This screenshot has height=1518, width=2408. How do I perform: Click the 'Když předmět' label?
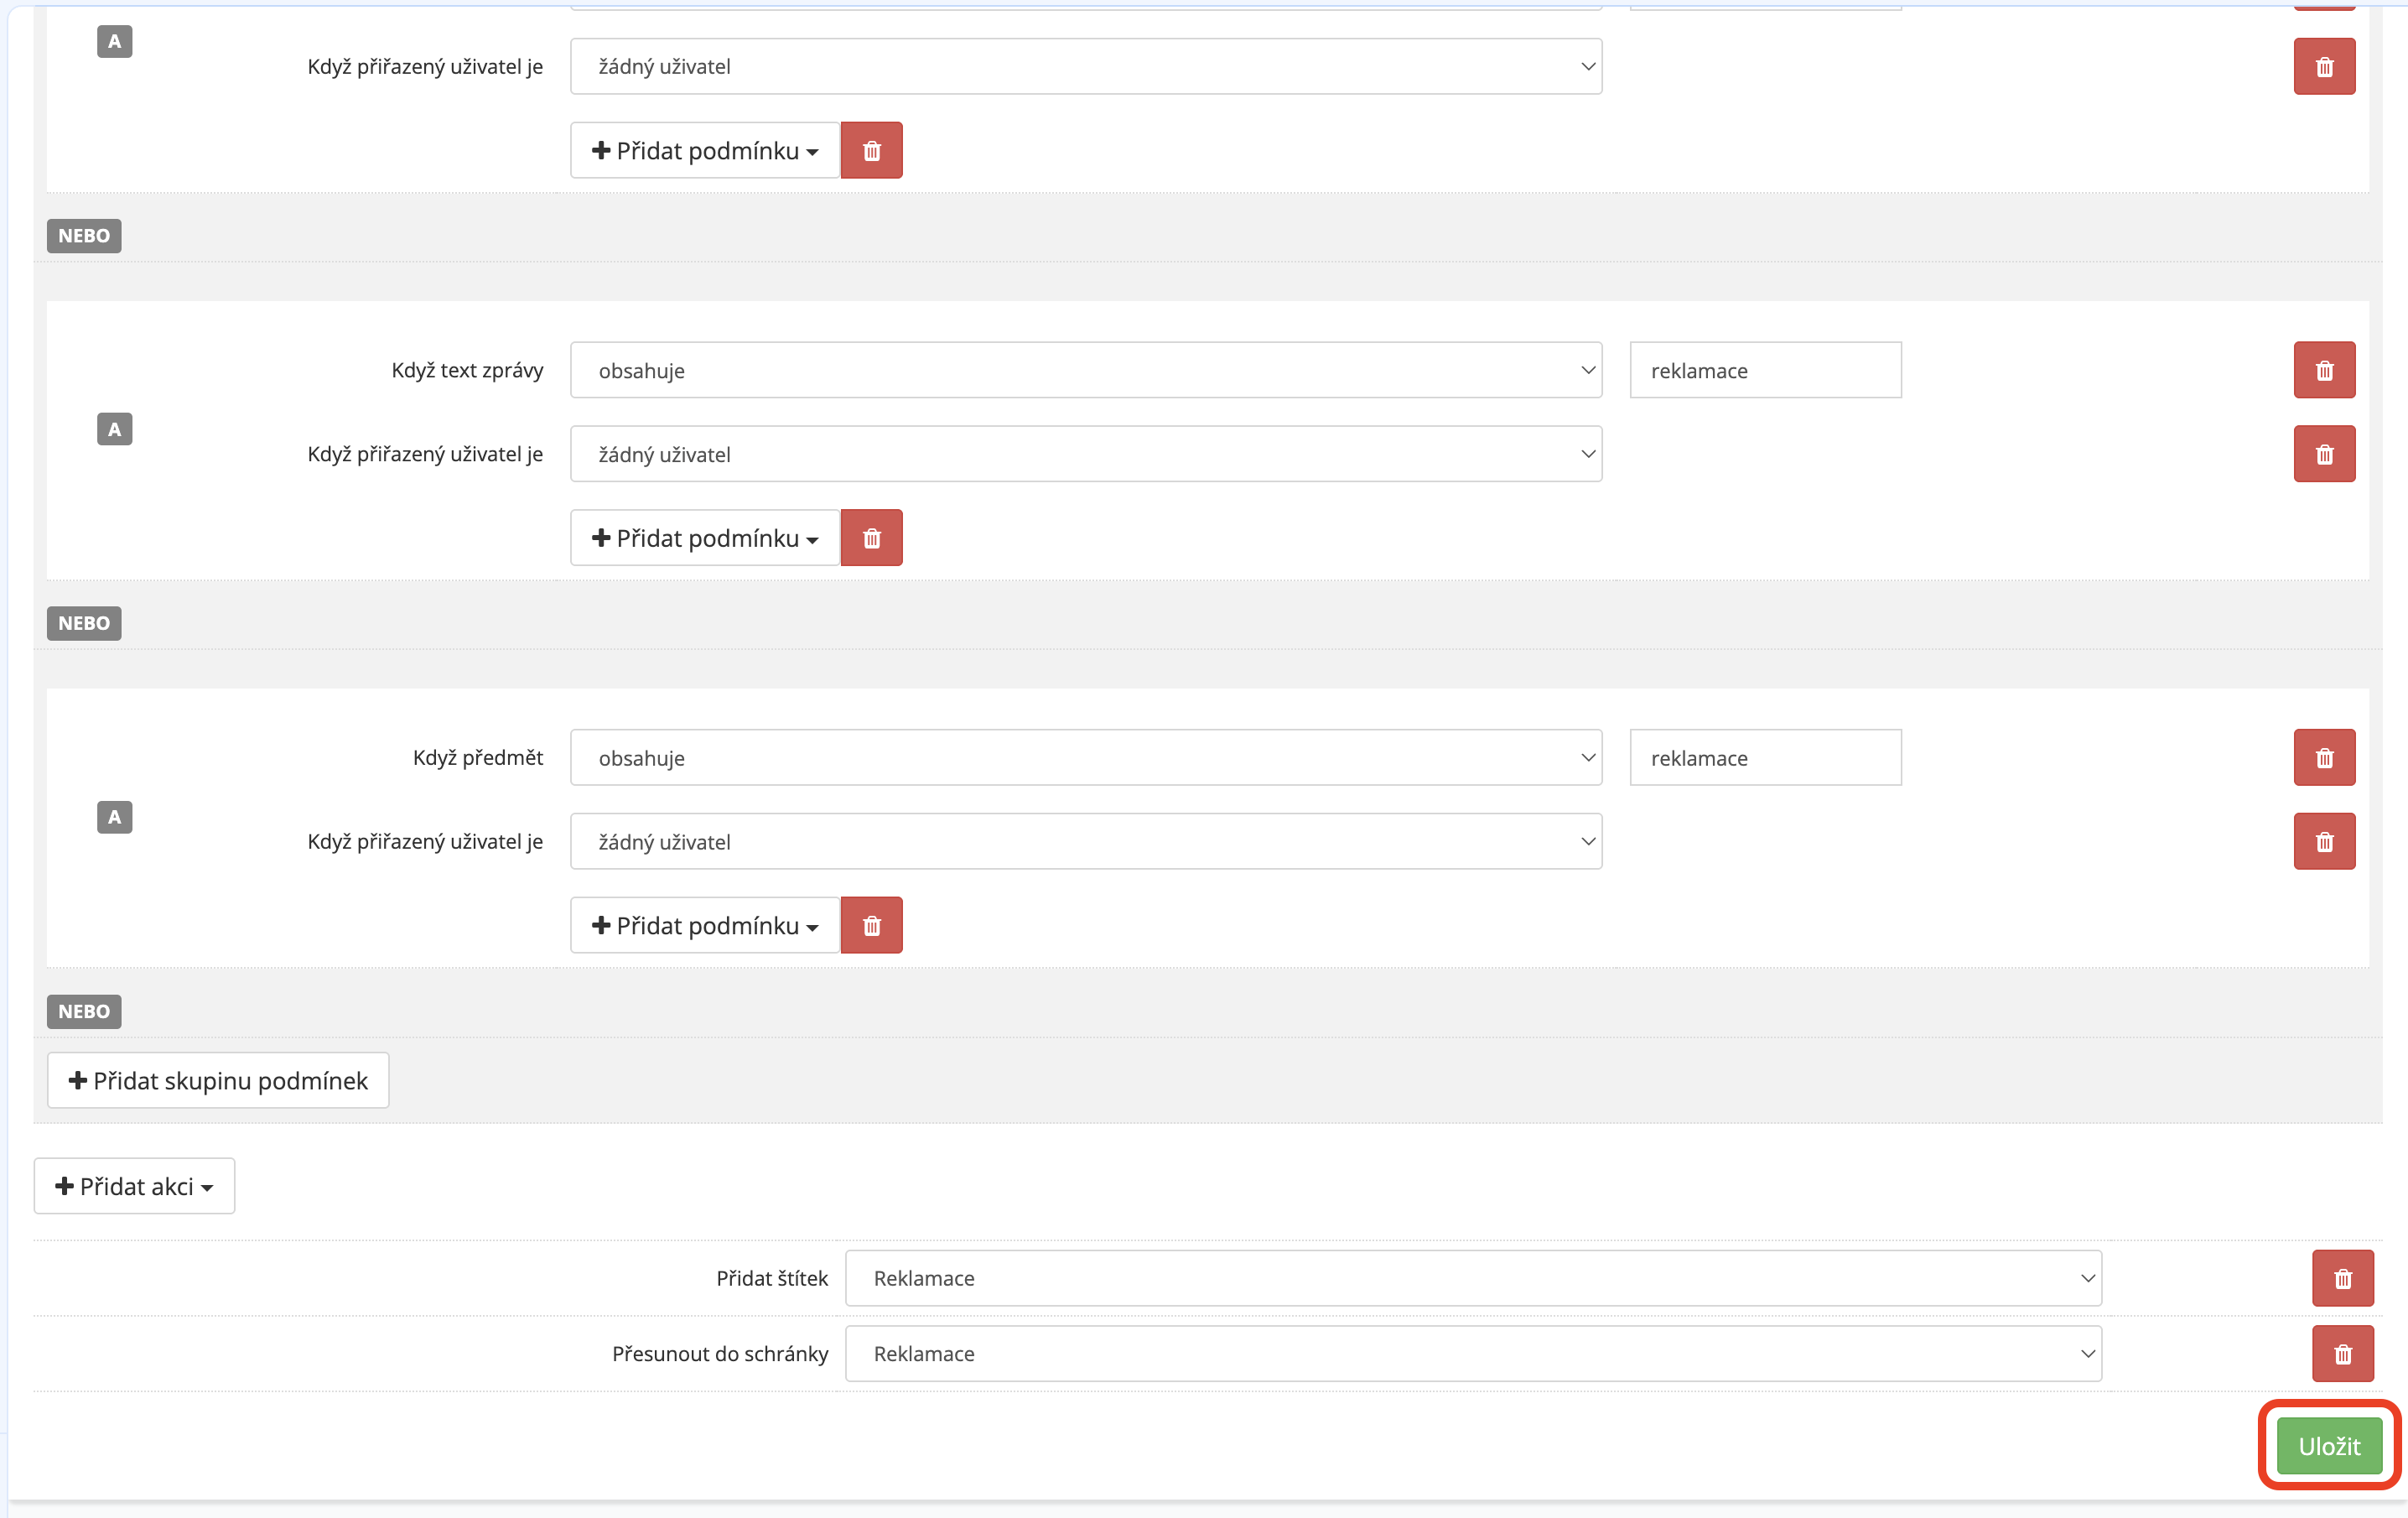(478, 757)
